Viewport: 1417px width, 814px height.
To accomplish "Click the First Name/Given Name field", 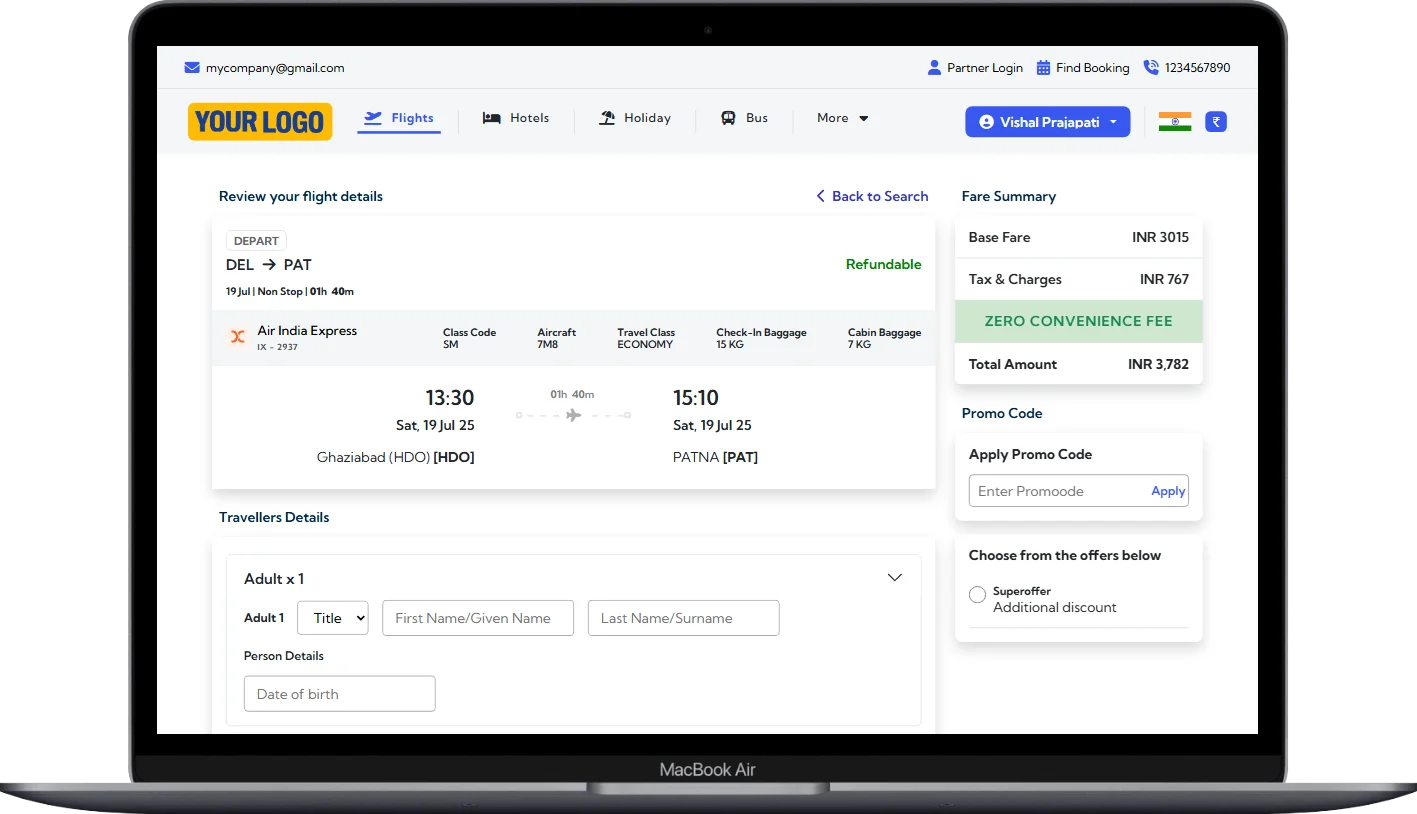I will 478,618.
